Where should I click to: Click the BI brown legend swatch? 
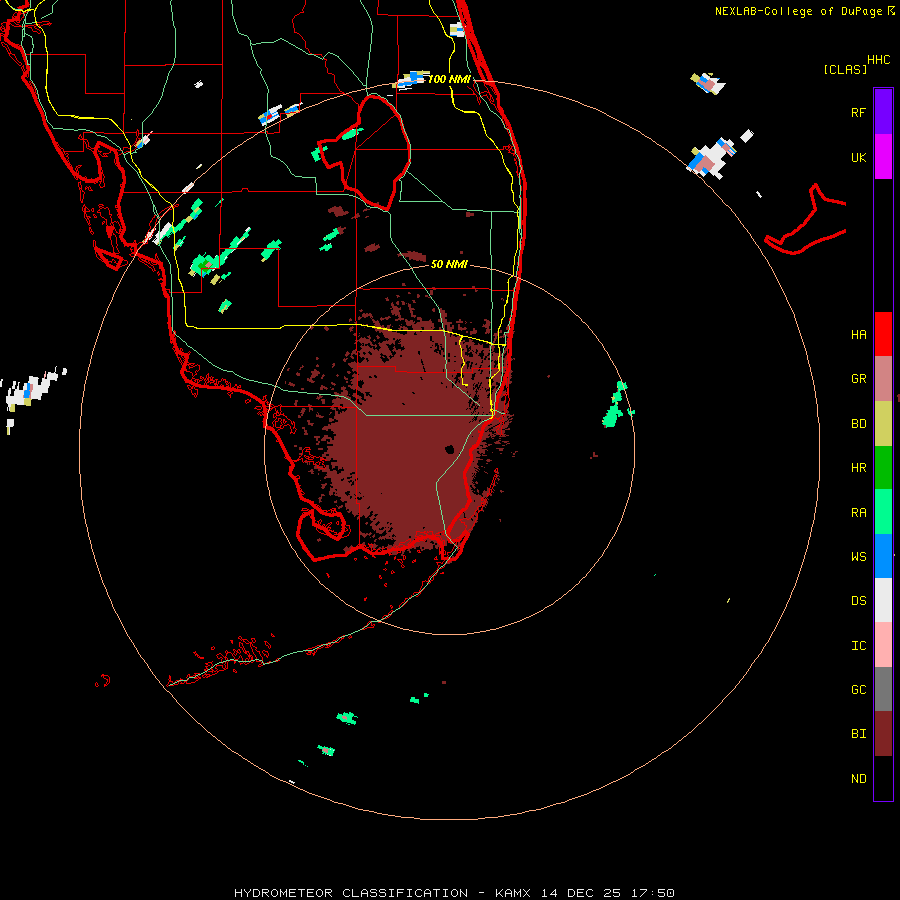883,734
